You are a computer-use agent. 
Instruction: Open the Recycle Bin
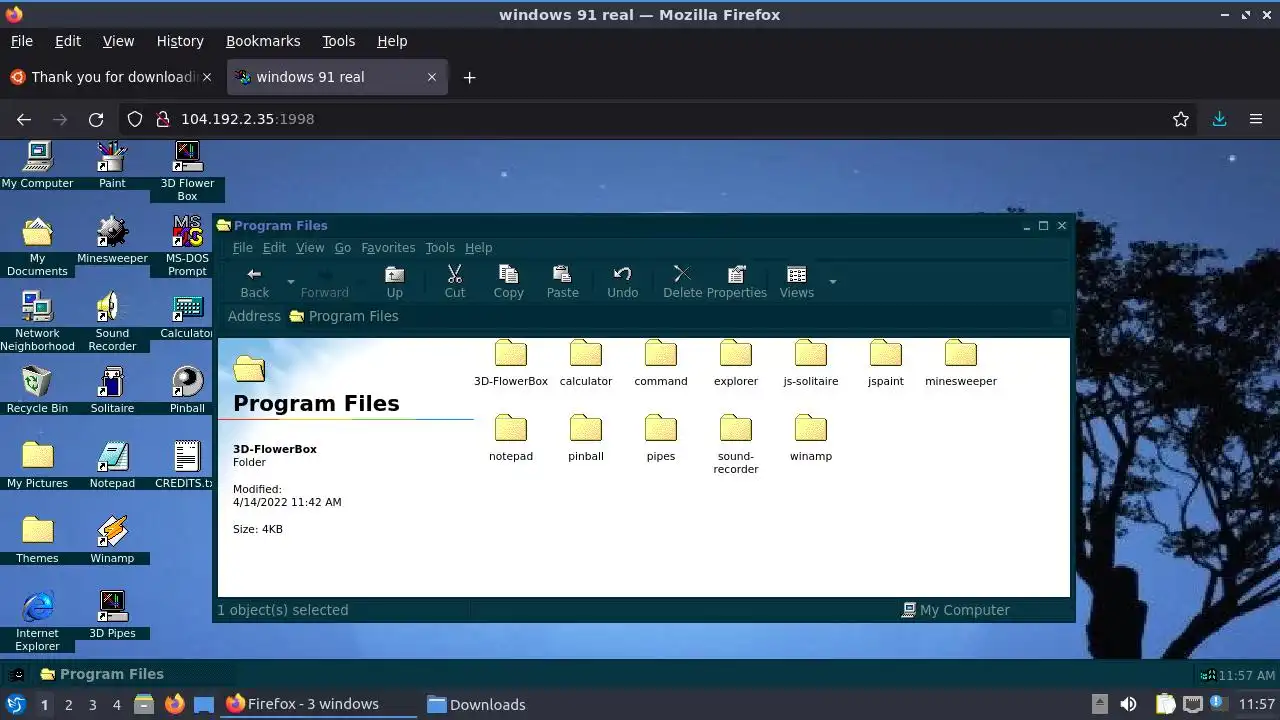[x=37, y=390]
